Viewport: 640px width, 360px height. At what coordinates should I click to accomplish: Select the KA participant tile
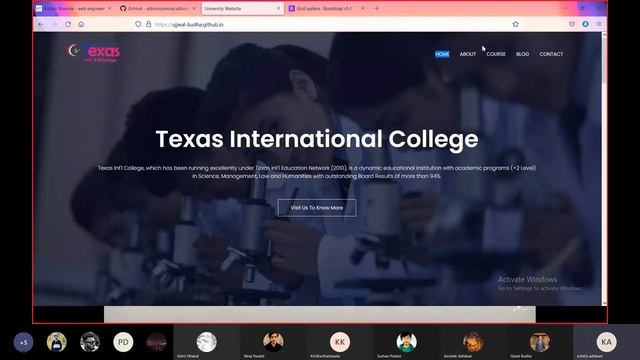(607, 342)
